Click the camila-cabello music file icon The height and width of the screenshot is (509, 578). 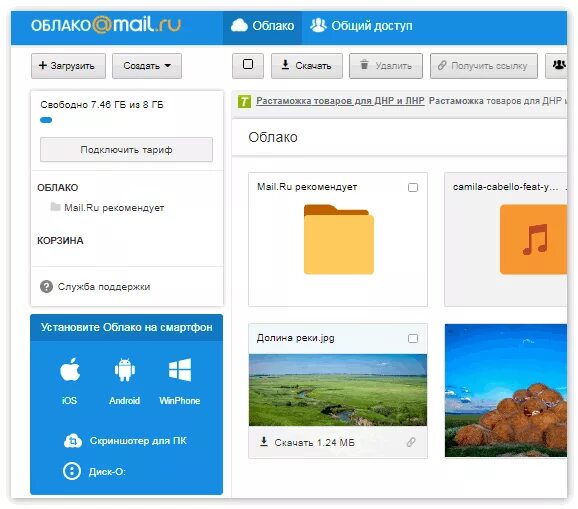coord(533,240)
